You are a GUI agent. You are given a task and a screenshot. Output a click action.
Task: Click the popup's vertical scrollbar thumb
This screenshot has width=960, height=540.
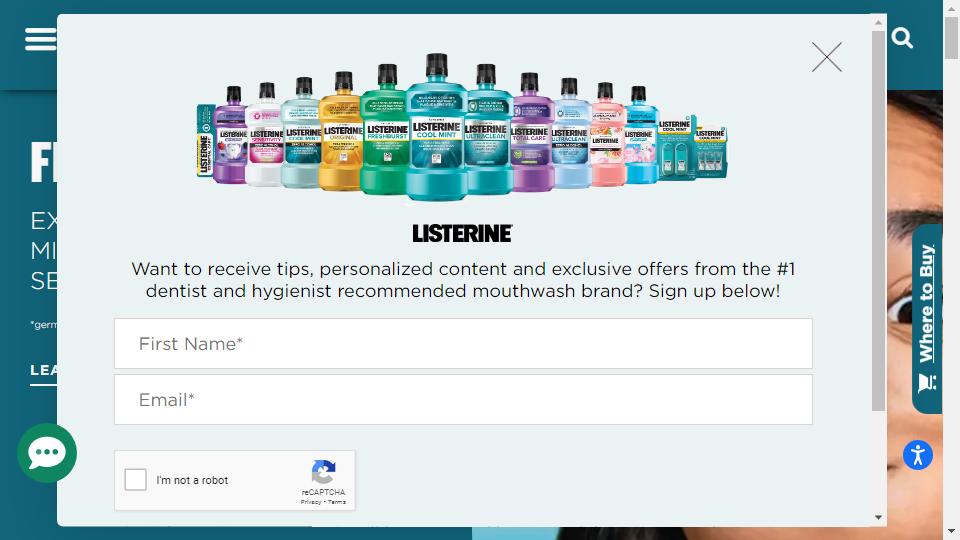coord(879,221)
